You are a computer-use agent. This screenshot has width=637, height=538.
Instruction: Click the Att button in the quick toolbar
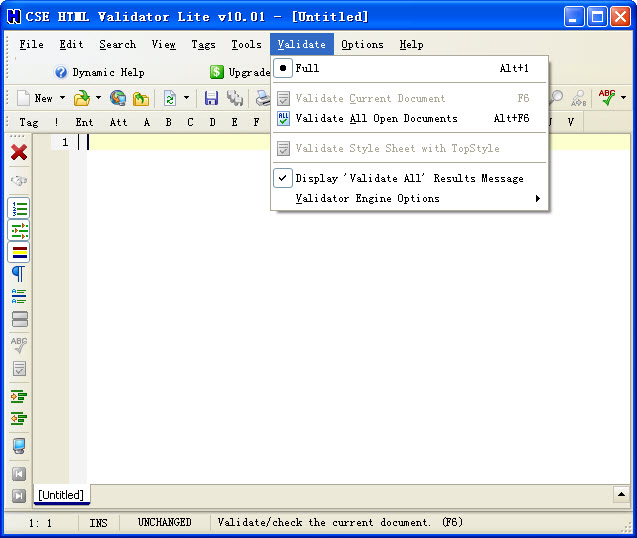click(x=118, y=122)
